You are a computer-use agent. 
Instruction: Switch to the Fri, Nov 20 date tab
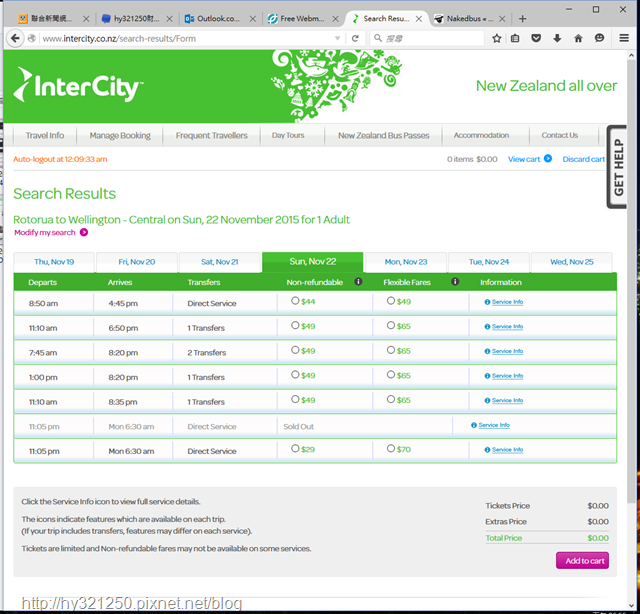tap(137, 262)
